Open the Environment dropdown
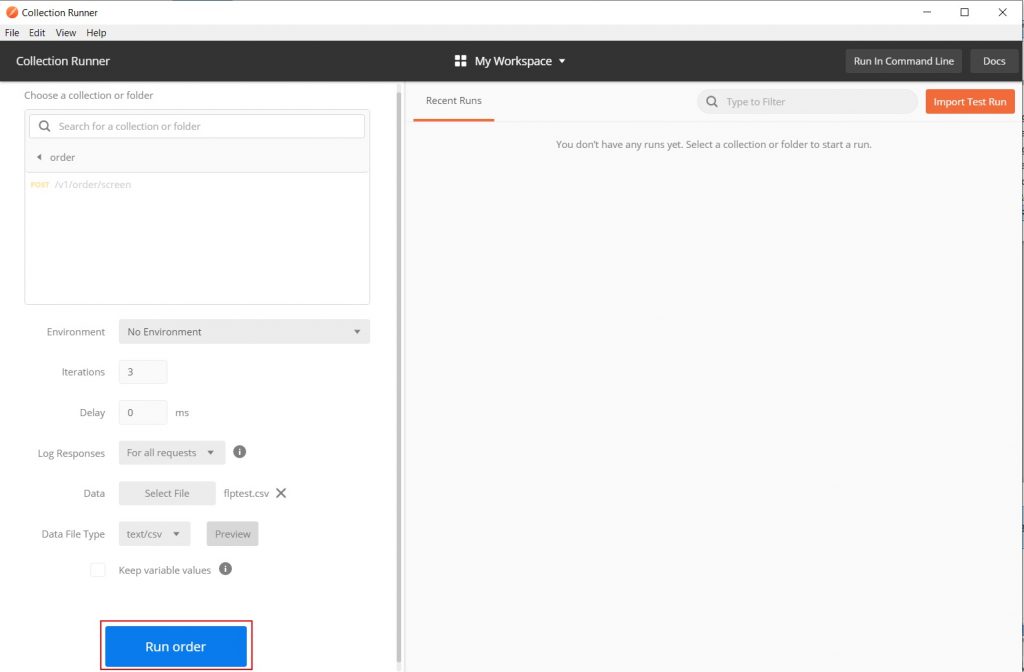Viewport: 1024px width, 672px height. point(244,332)
